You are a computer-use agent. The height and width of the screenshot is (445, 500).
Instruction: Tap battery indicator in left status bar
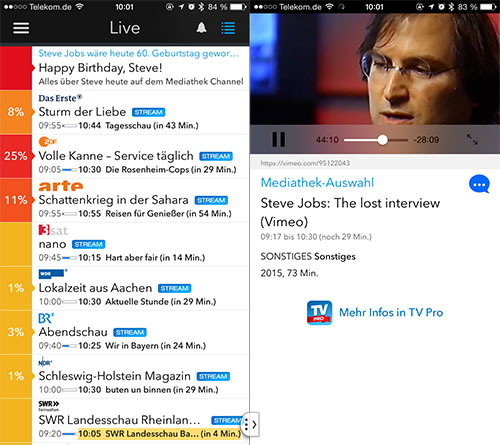coord(238,6)
